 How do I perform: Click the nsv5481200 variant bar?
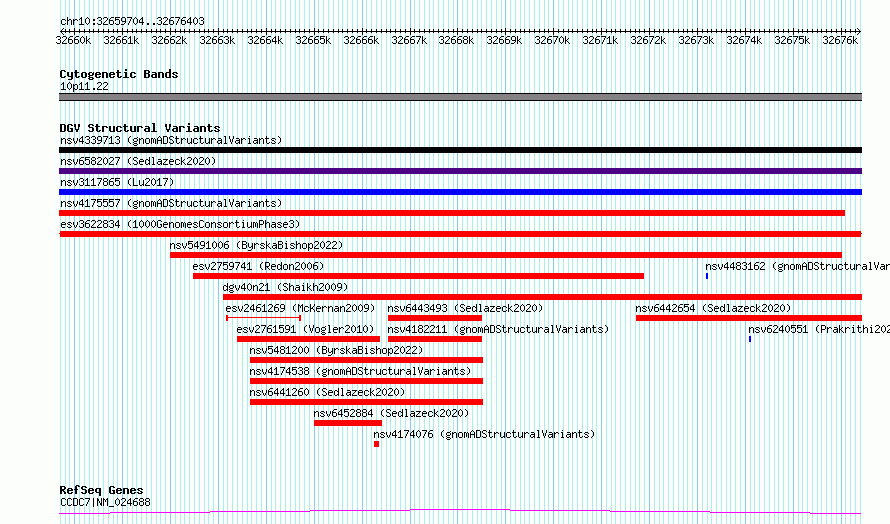[x=366, y=360]
